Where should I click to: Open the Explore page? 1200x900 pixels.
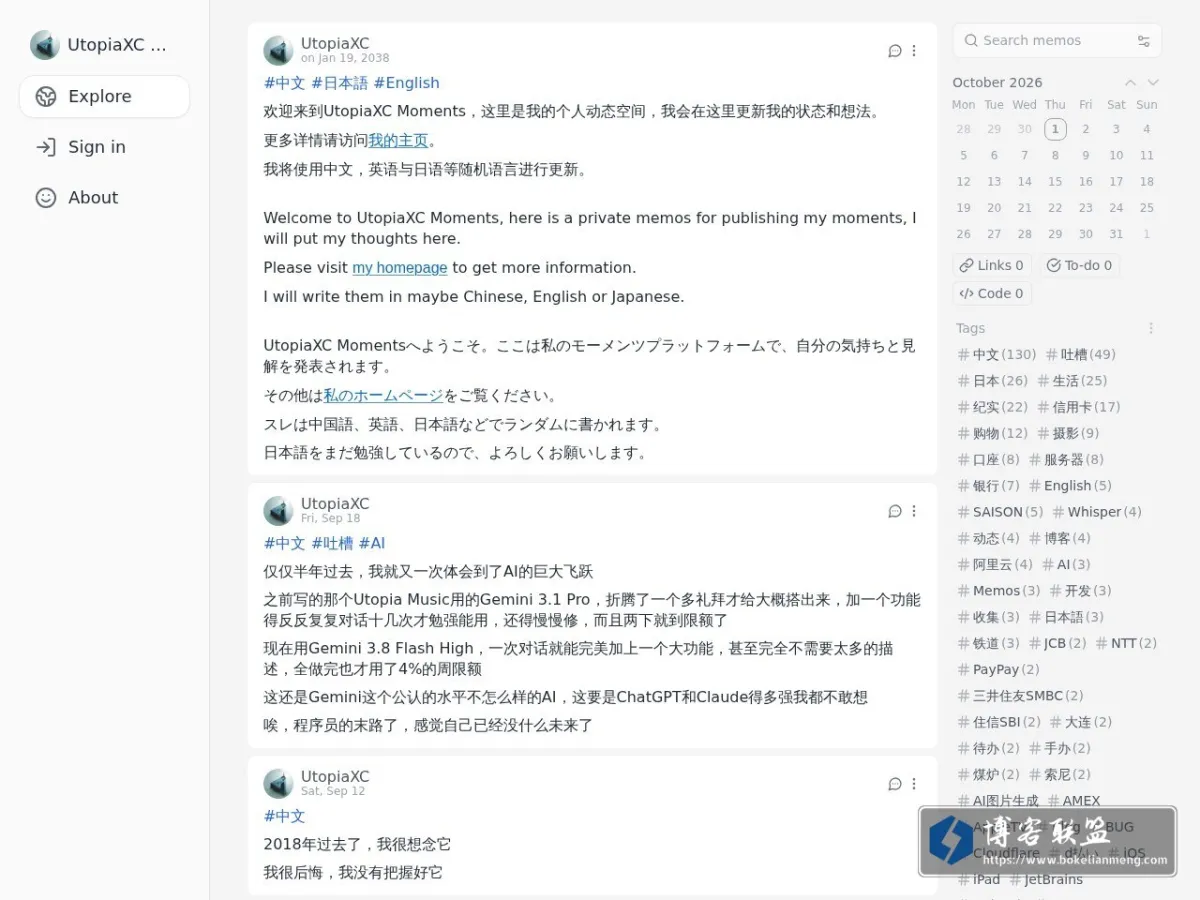(104, 97)
